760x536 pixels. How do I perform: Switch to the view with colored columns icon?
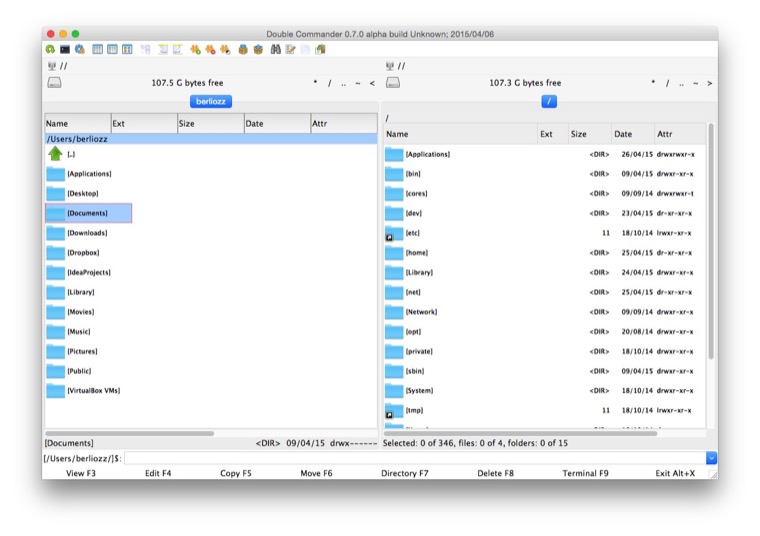127,49
